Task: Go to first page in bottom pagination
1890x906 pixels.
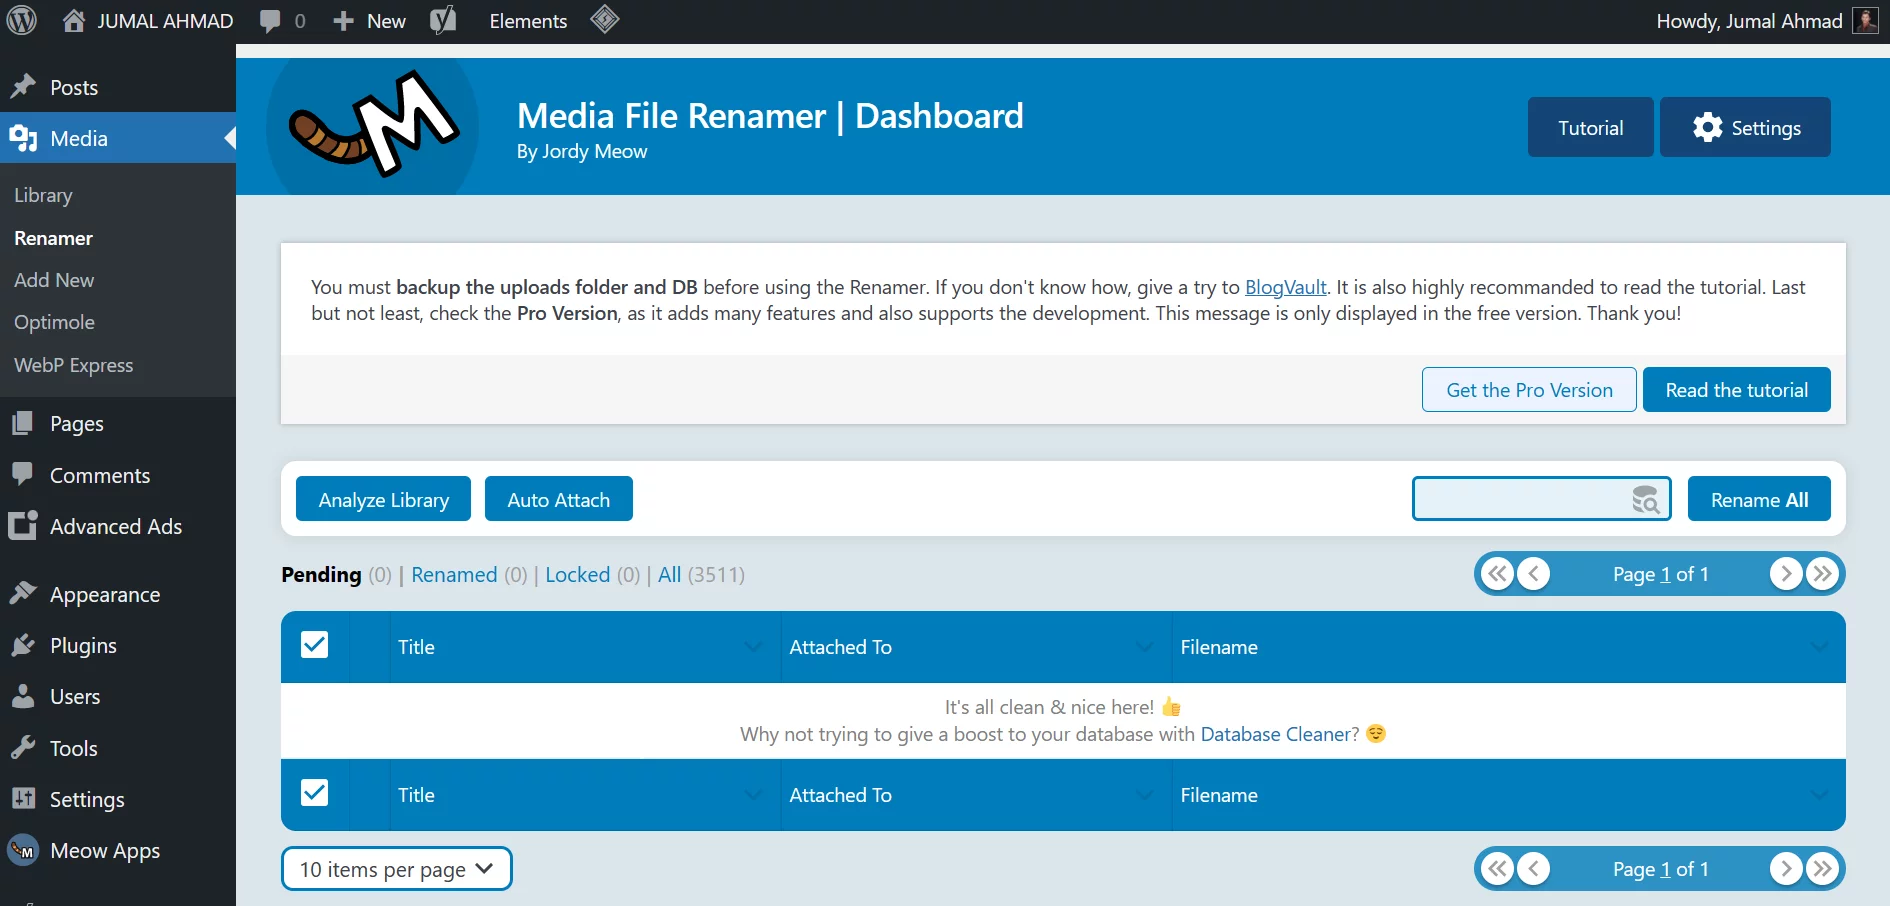Action: [1497, 869]
